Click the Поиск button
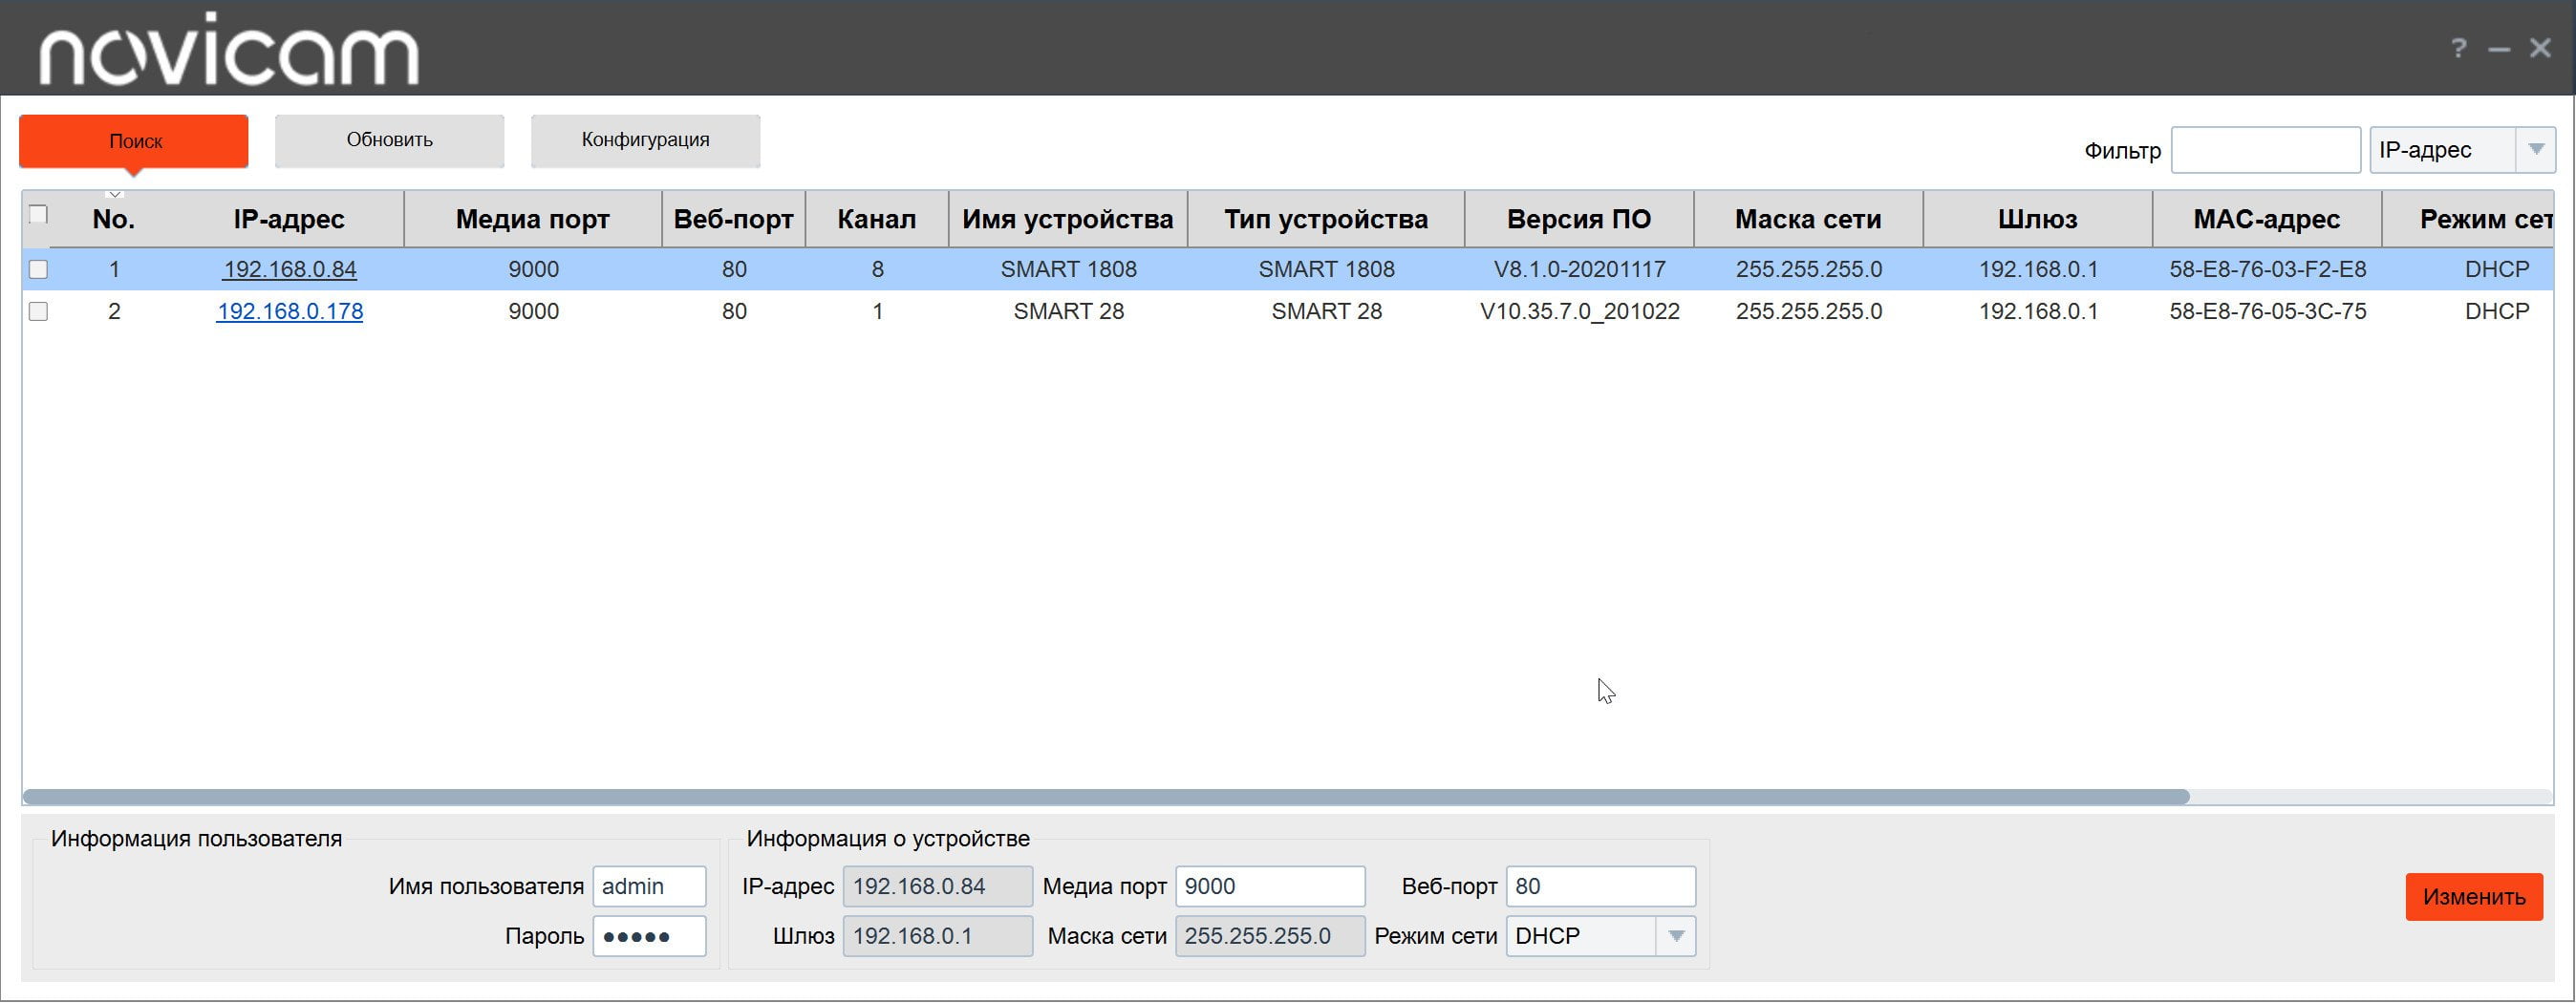 click(134, 141)
